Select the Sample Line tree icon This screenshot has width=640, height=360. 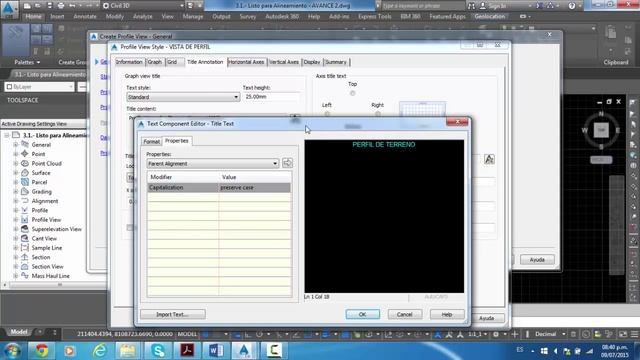tap(24, 248)
